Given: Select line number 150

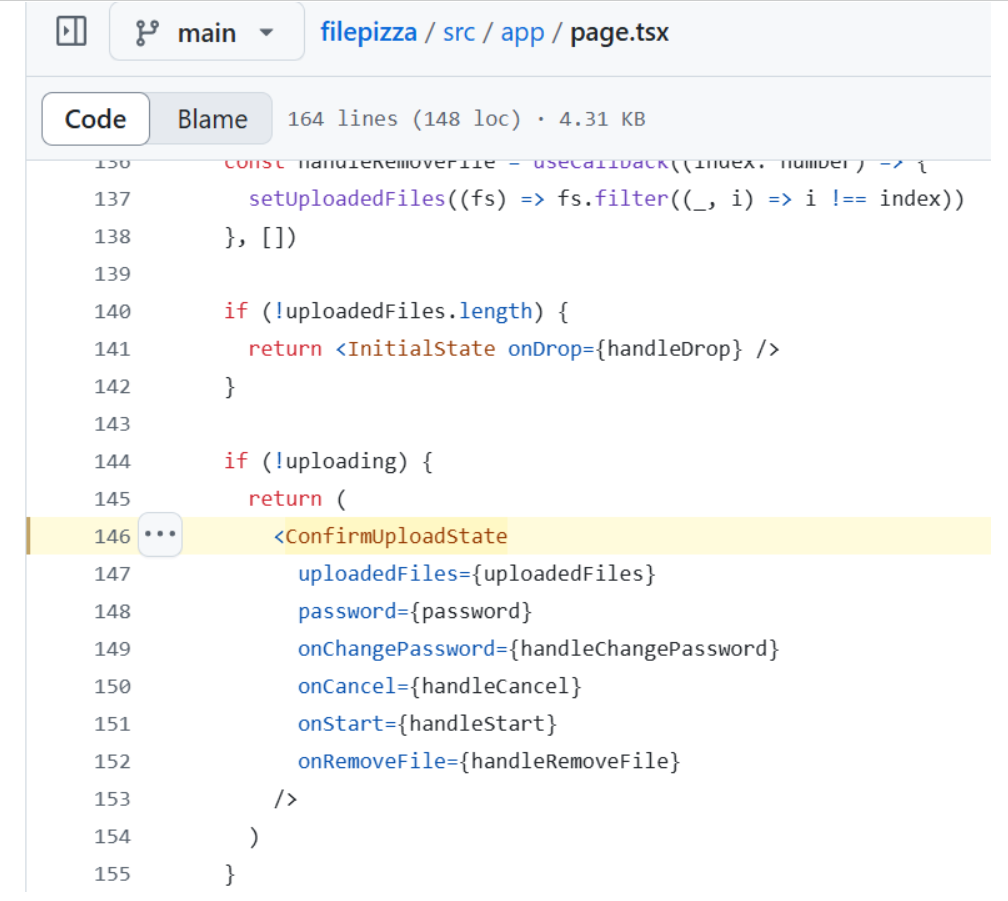Looking at the screenshot, I should (112, 686).
